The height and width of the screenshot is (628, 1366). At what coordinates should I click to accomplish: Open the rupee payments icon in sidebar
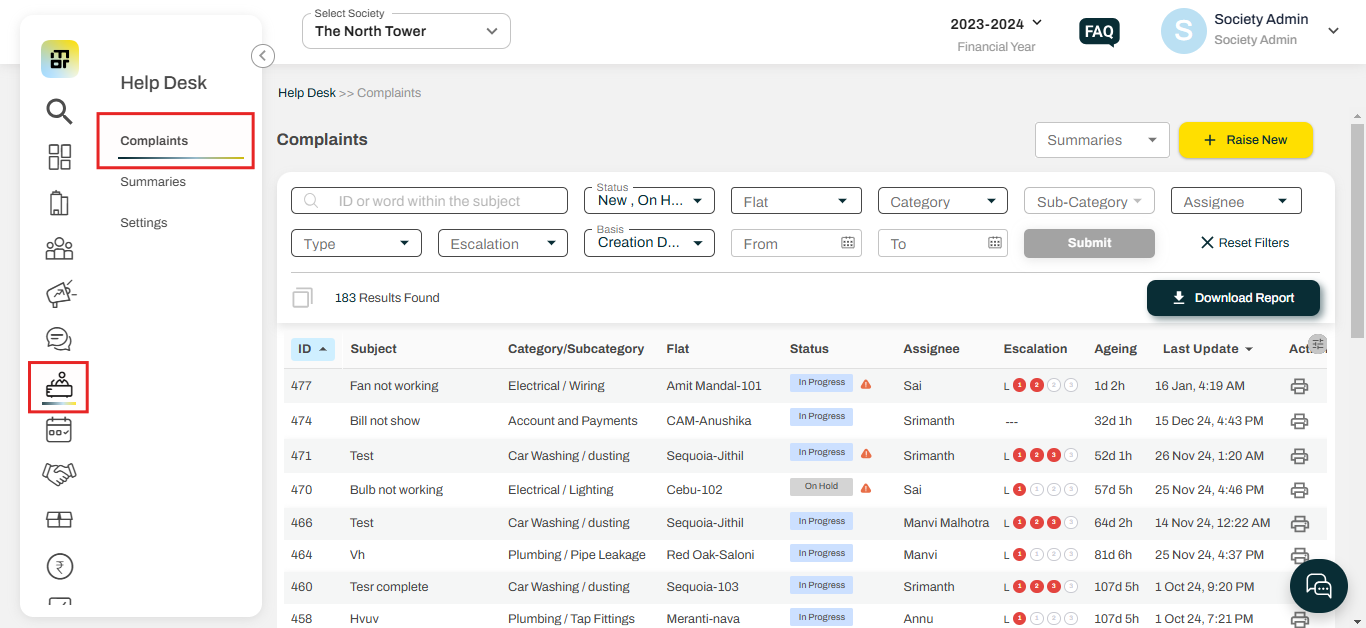60,567
